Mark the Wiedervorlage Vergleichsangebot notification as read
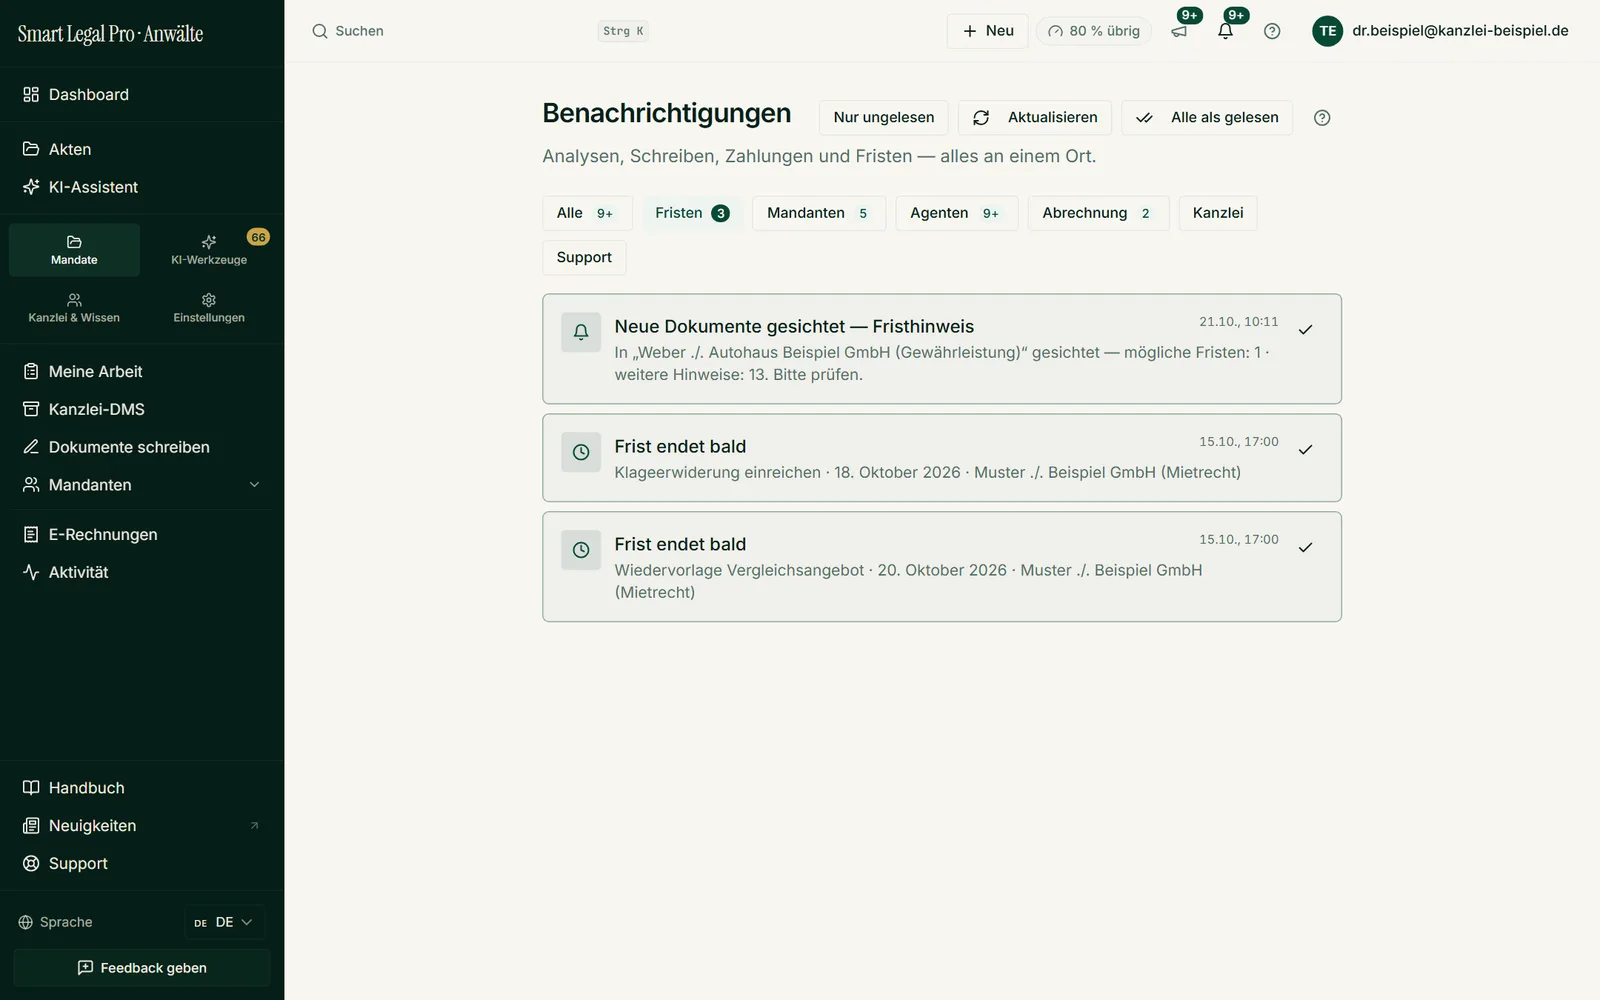 (1305, 548)
